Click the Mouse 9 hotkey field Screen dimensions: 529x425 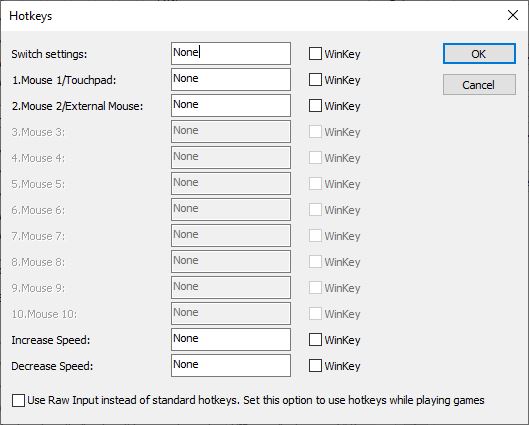[231, 287]
